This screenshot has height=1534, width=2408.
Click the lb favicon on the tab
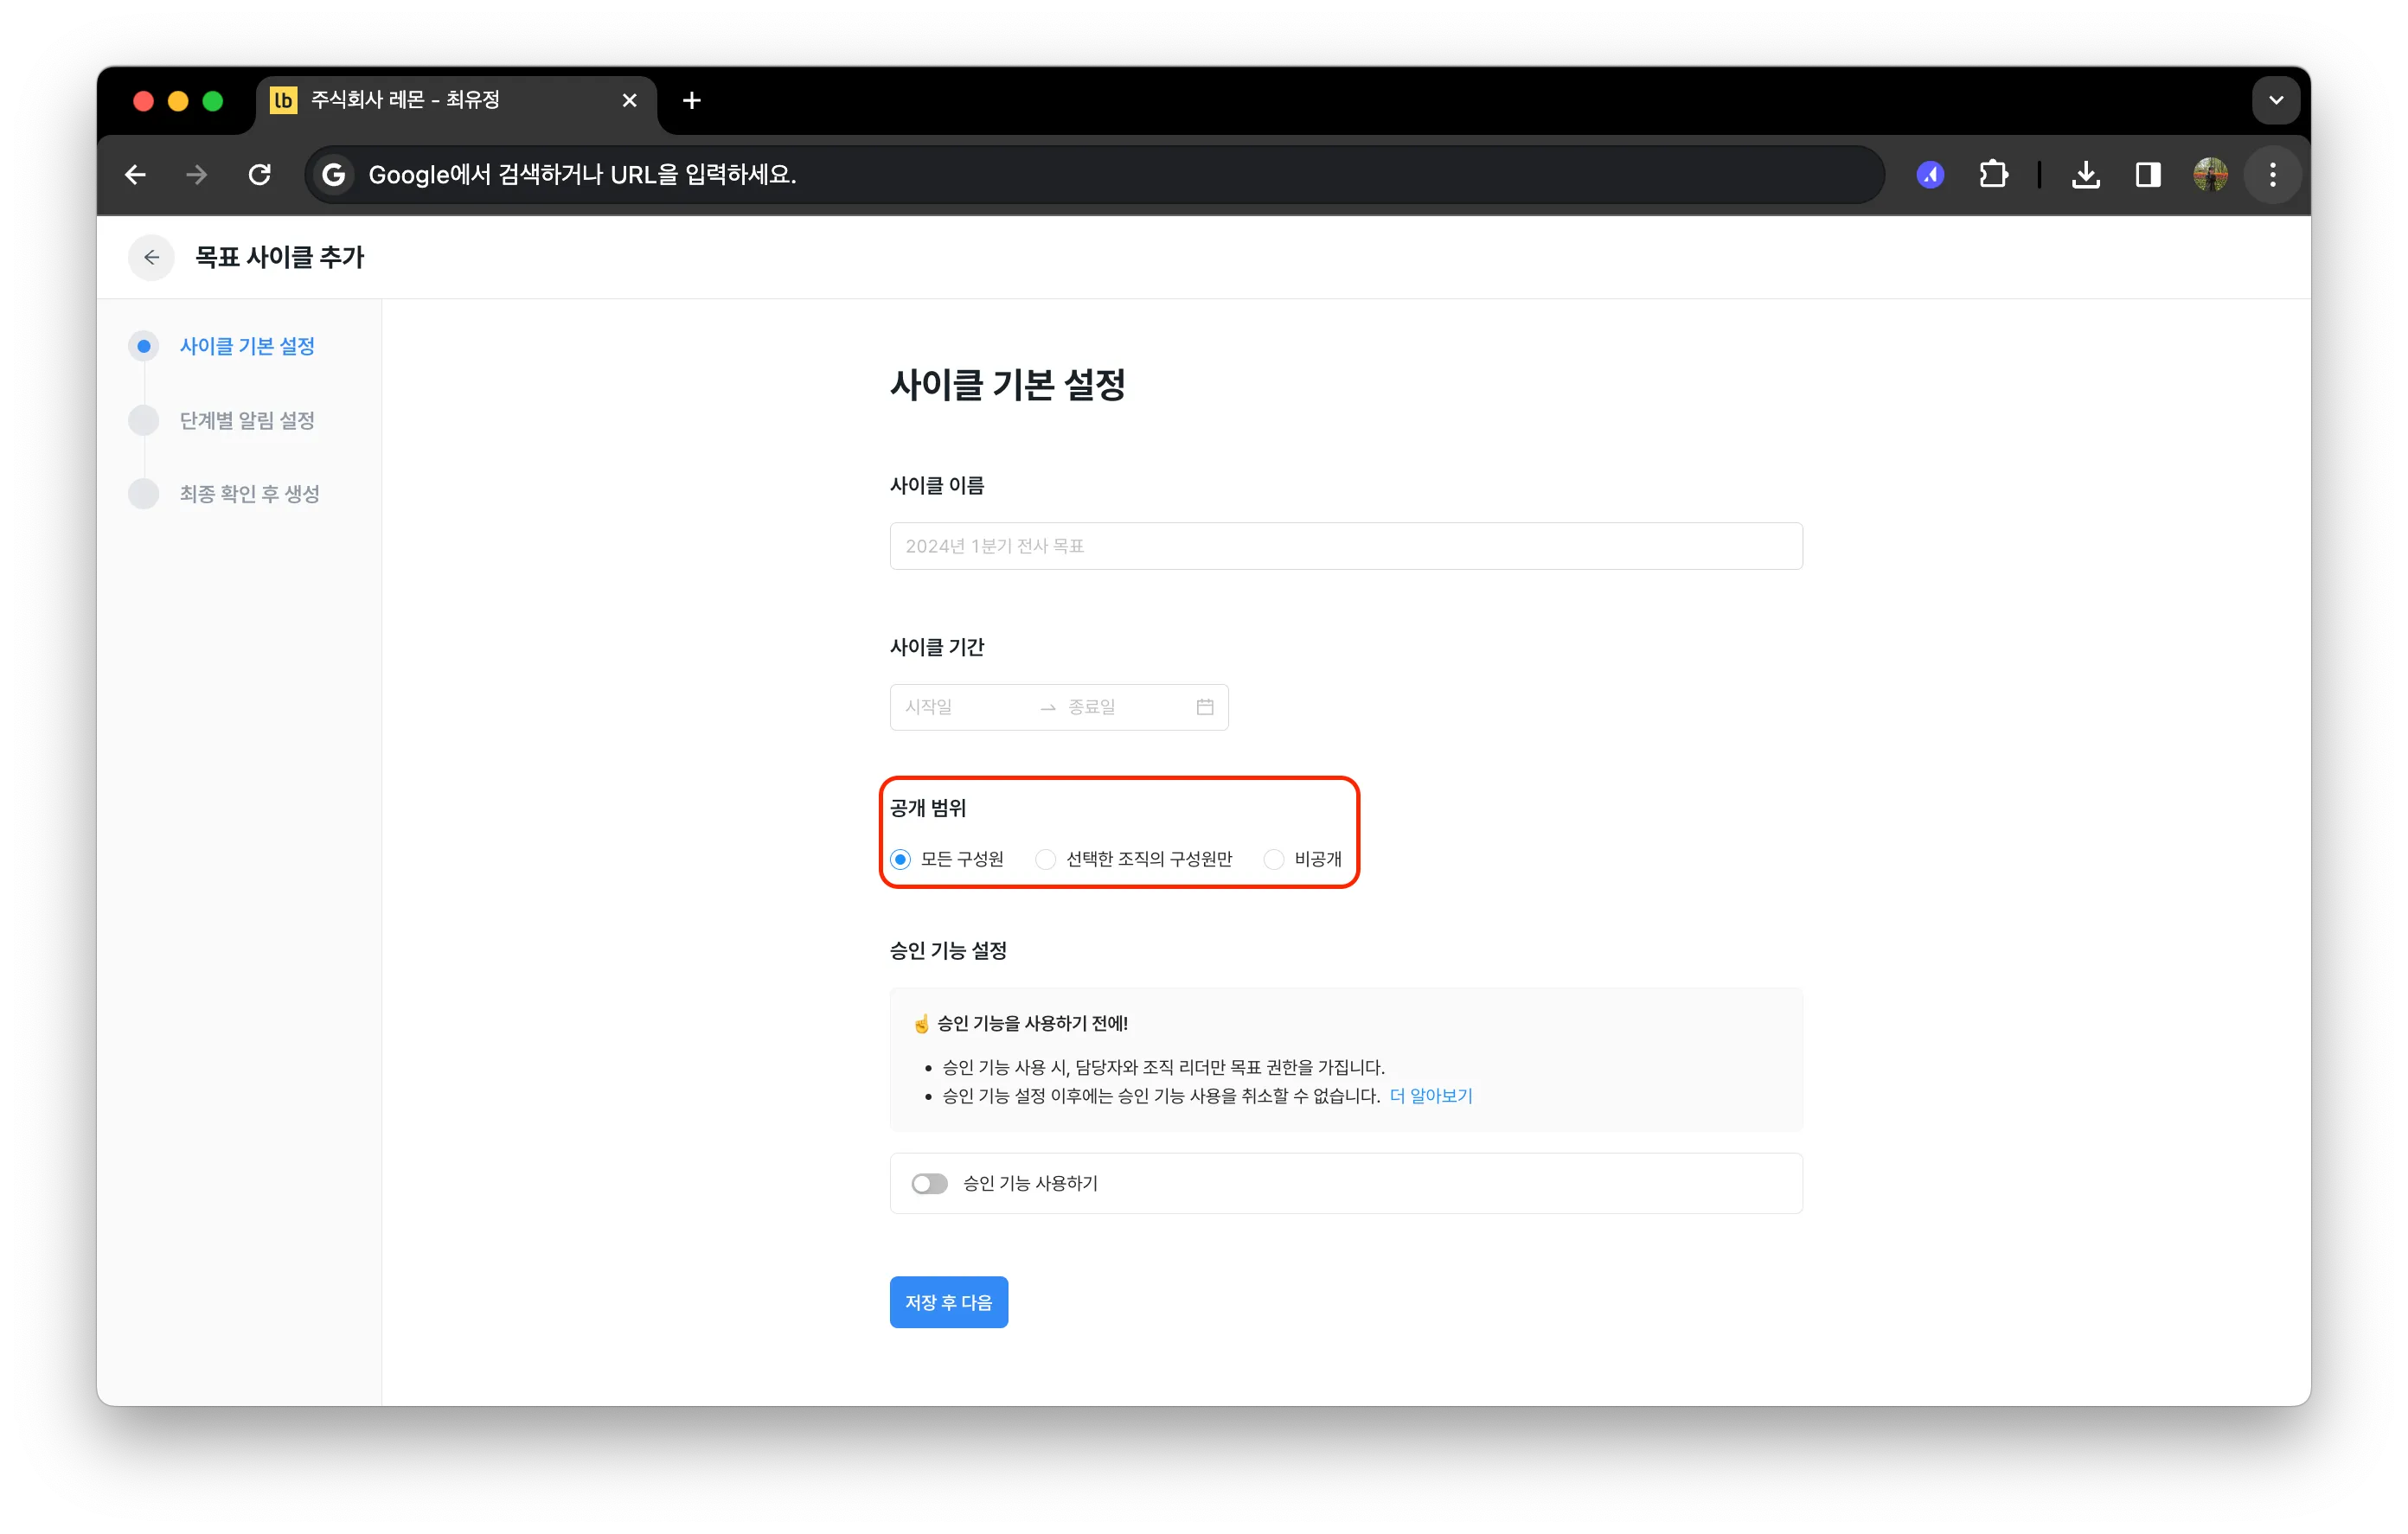click(x=284, y=100)
